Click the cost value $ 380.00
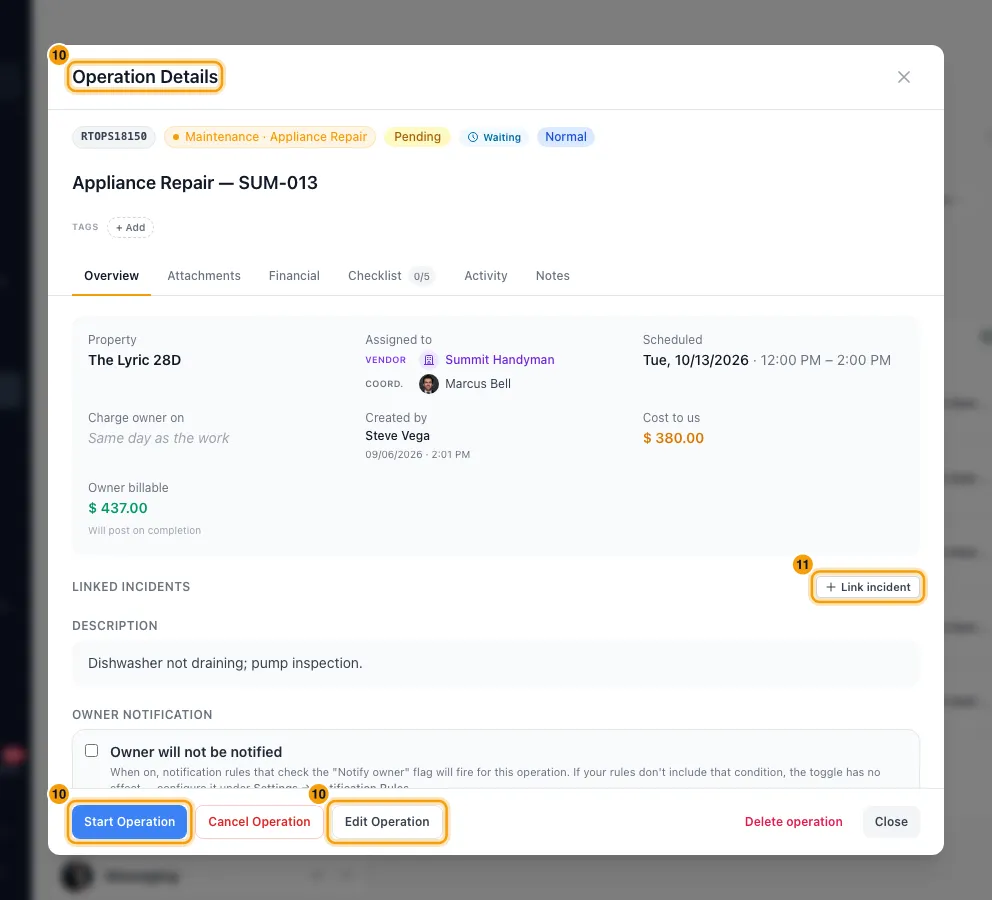992x900 pixels. pyautogui.click(x=673, y=438)
